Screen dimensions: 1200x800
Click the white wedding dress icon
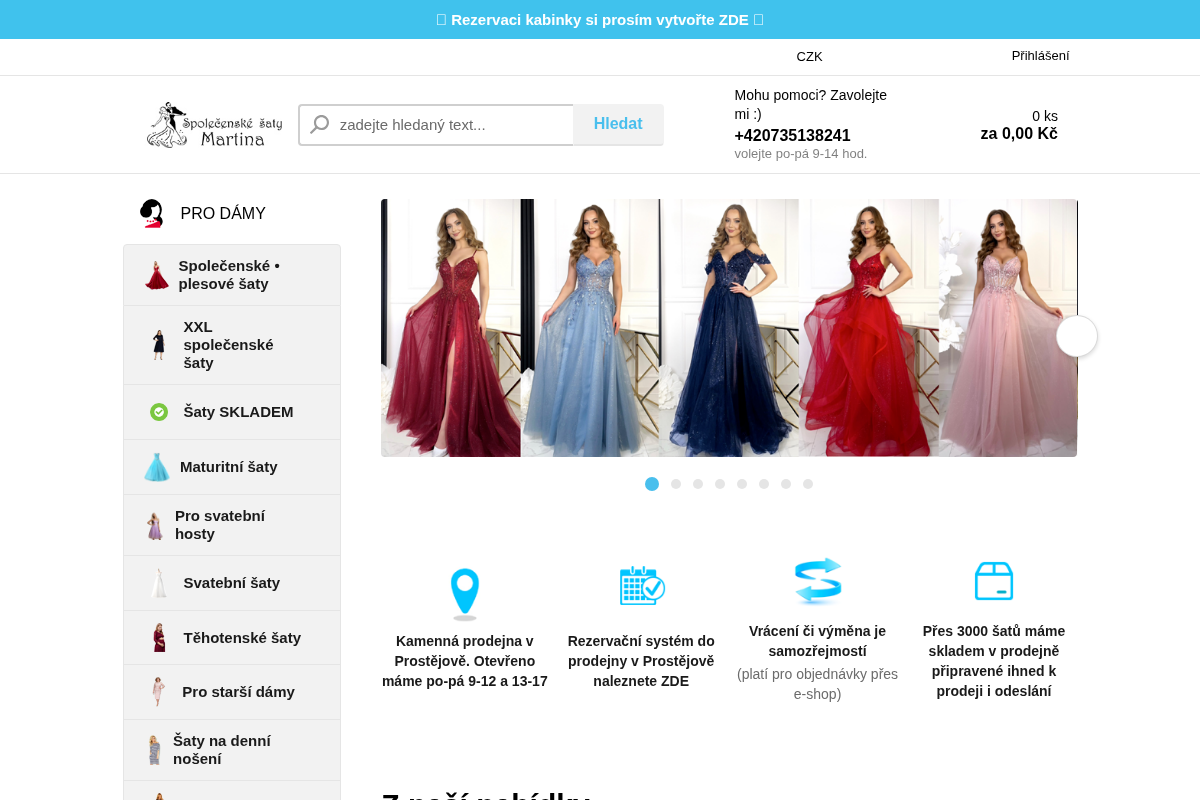[x=159, y=583]
